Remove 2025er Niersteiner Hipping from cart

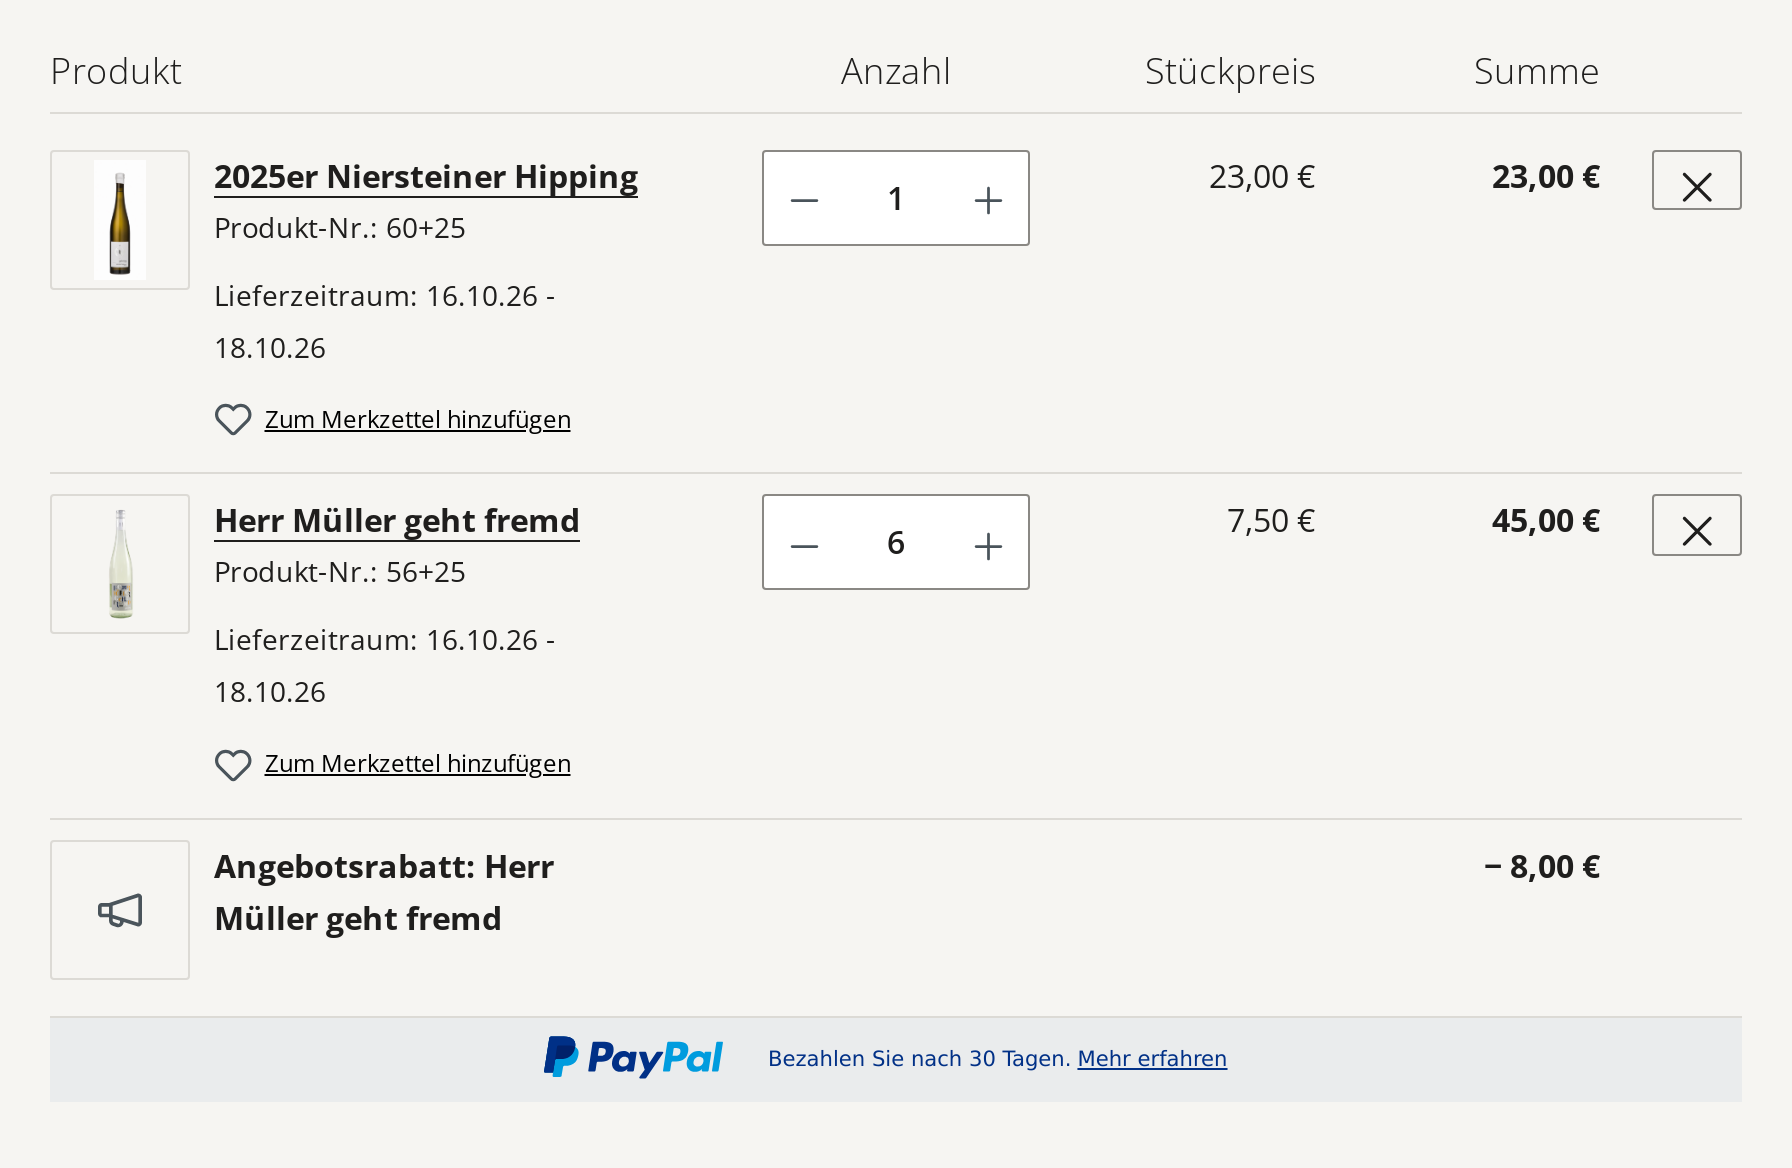(x=1696, y=180)
